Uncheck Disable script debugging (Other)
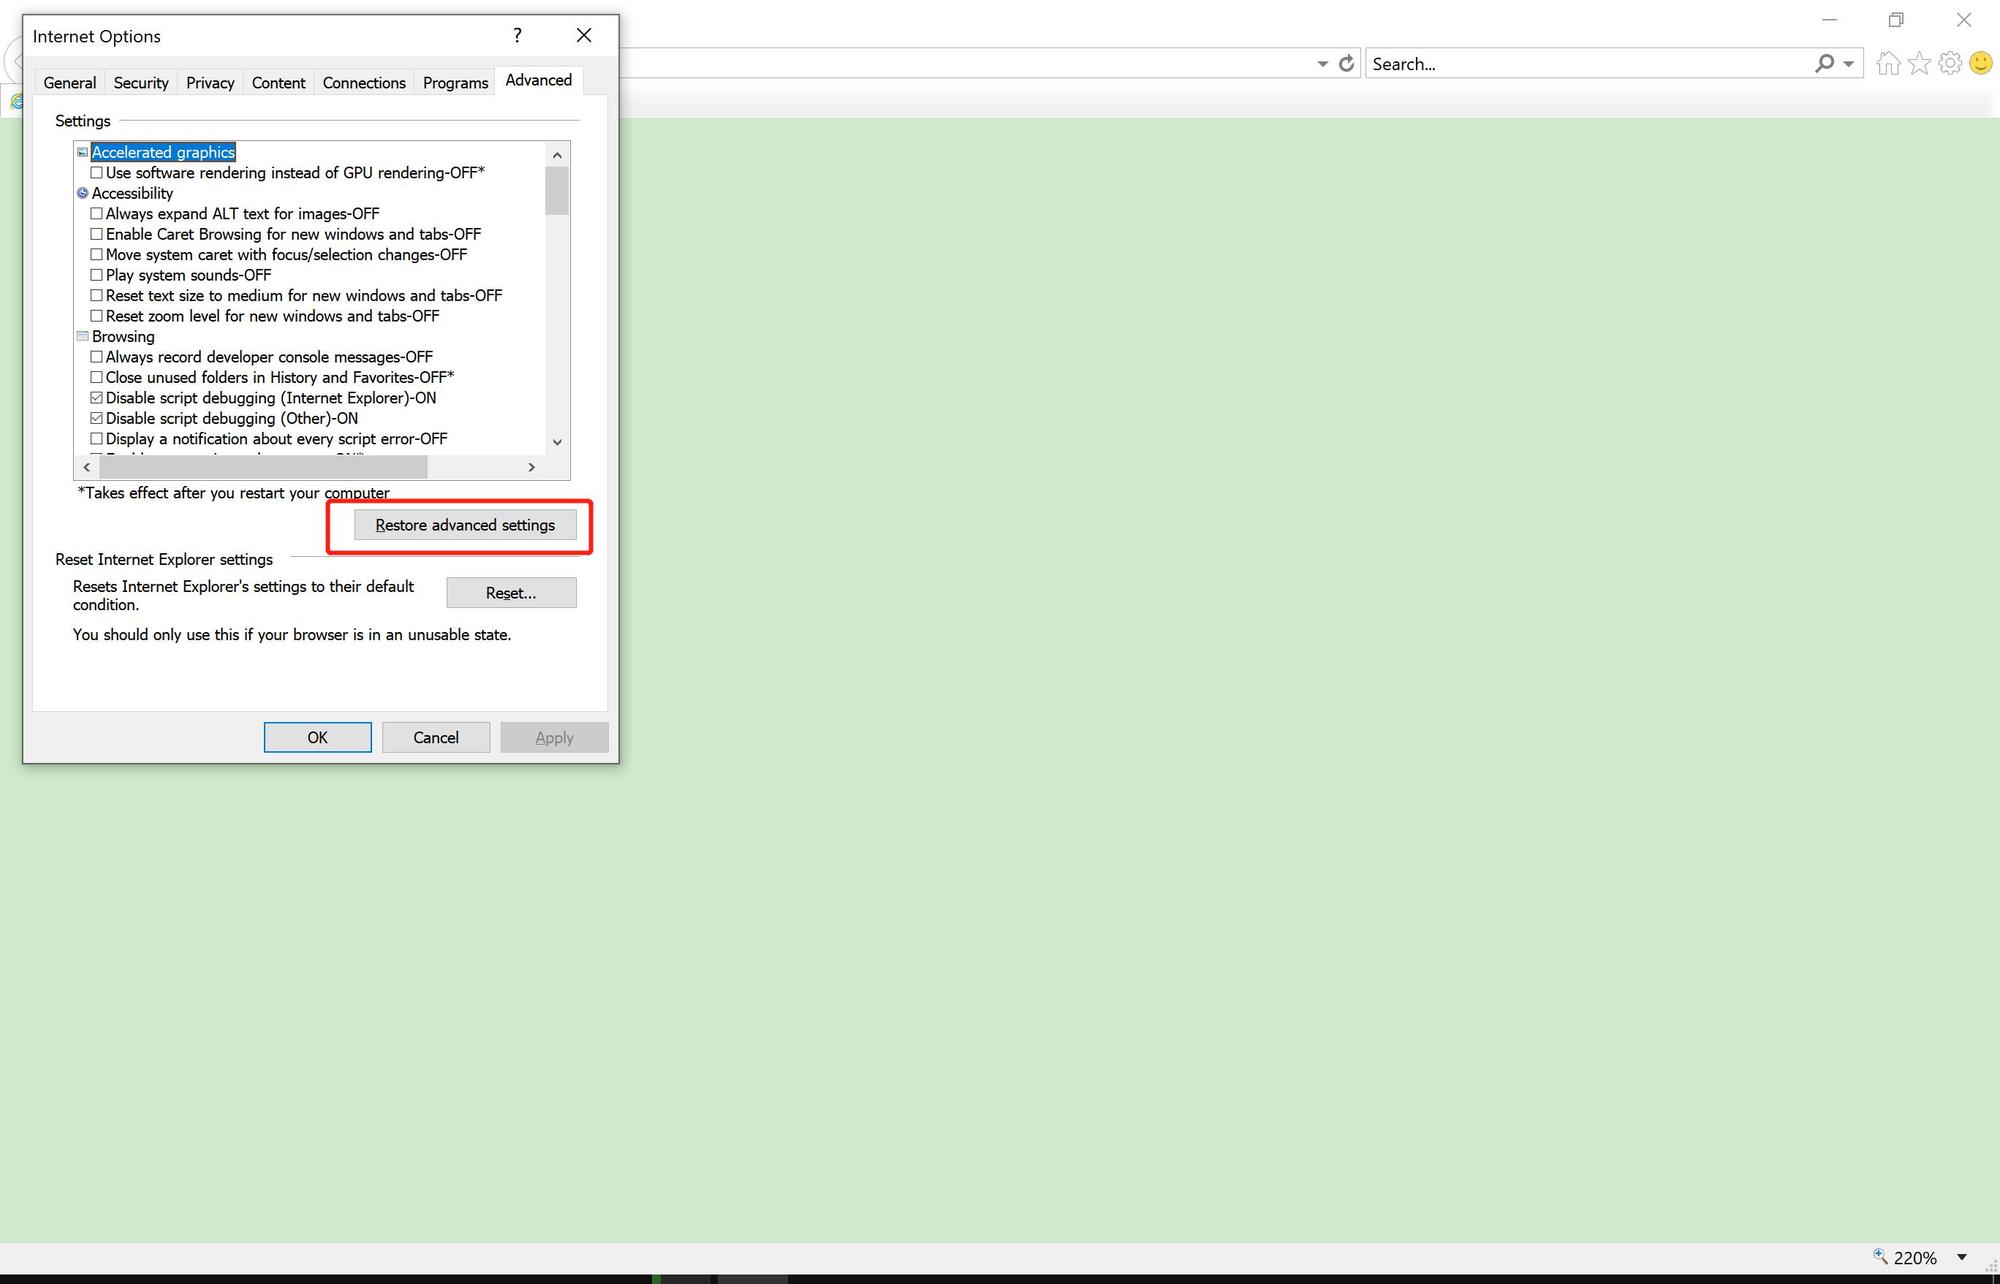The width and height of the screenshot is (2000, 1284). (x=97, y=418)
